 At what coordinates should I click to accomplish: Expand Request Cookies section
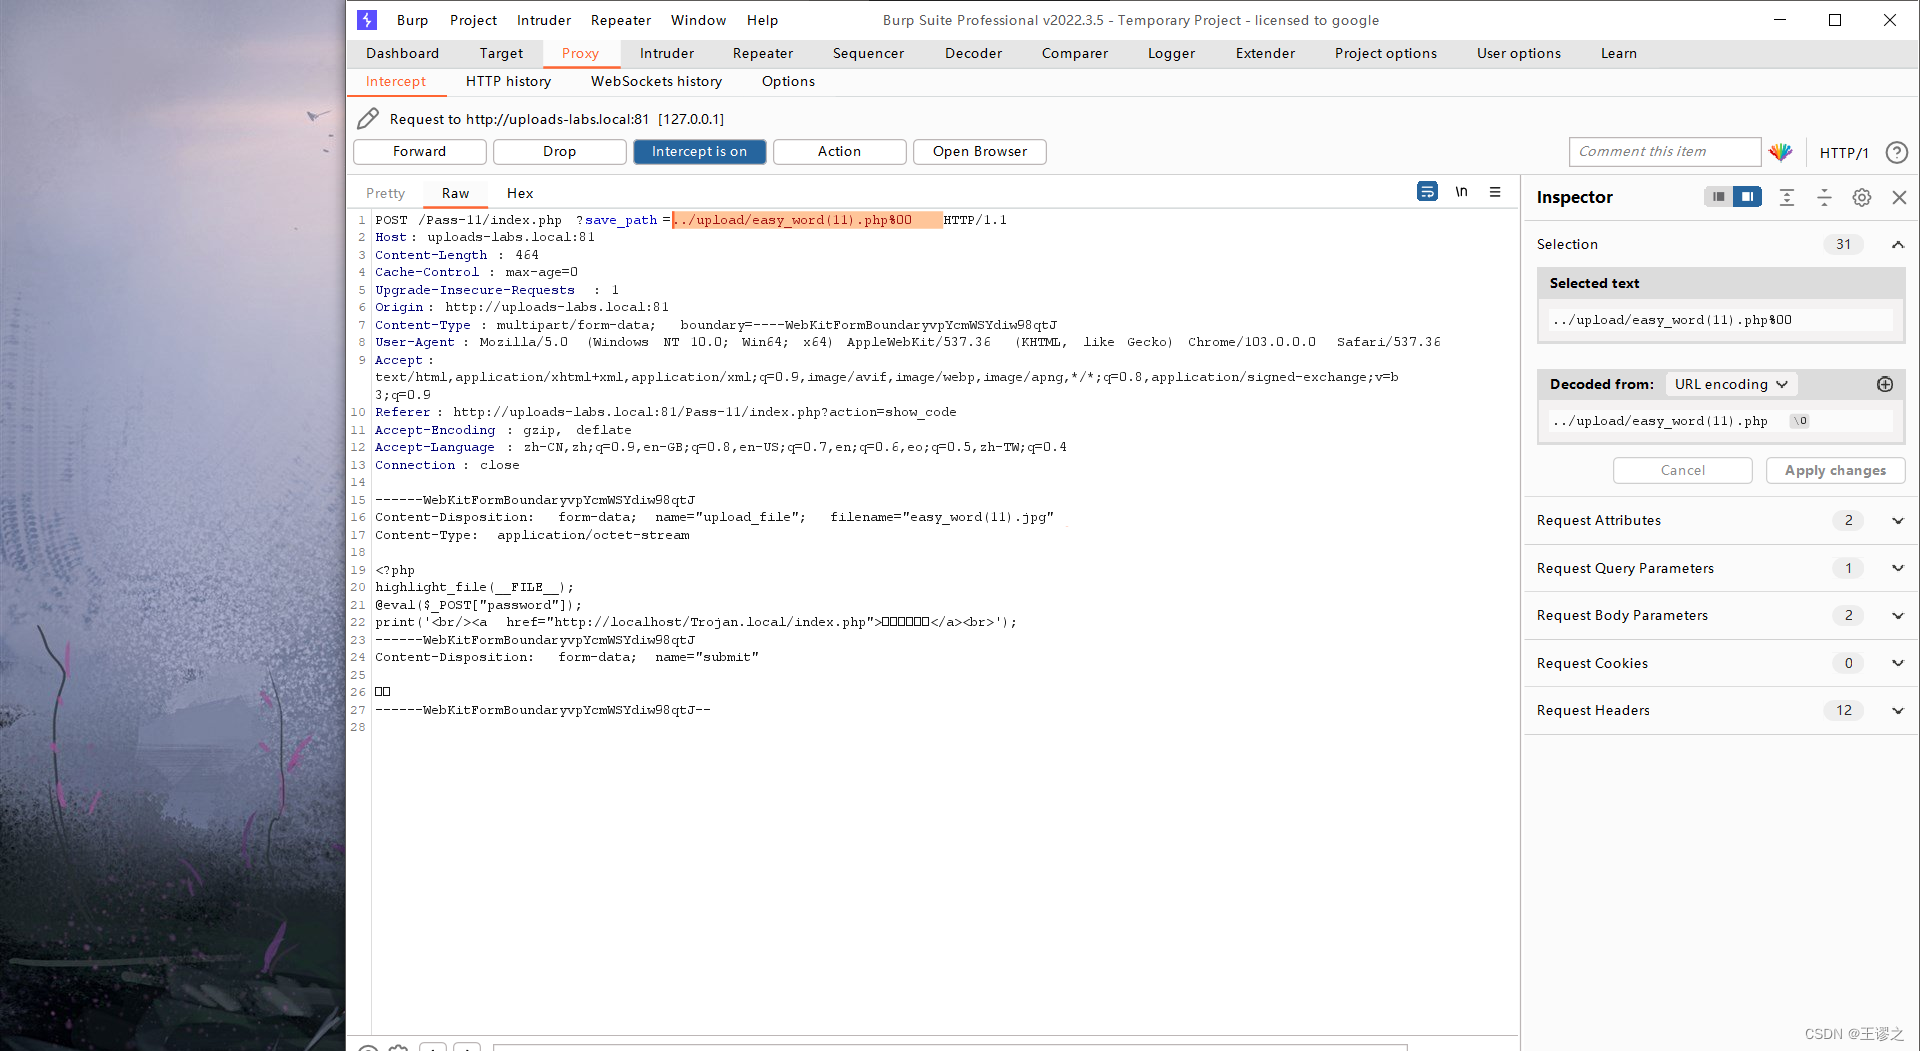coord(1897,663)
